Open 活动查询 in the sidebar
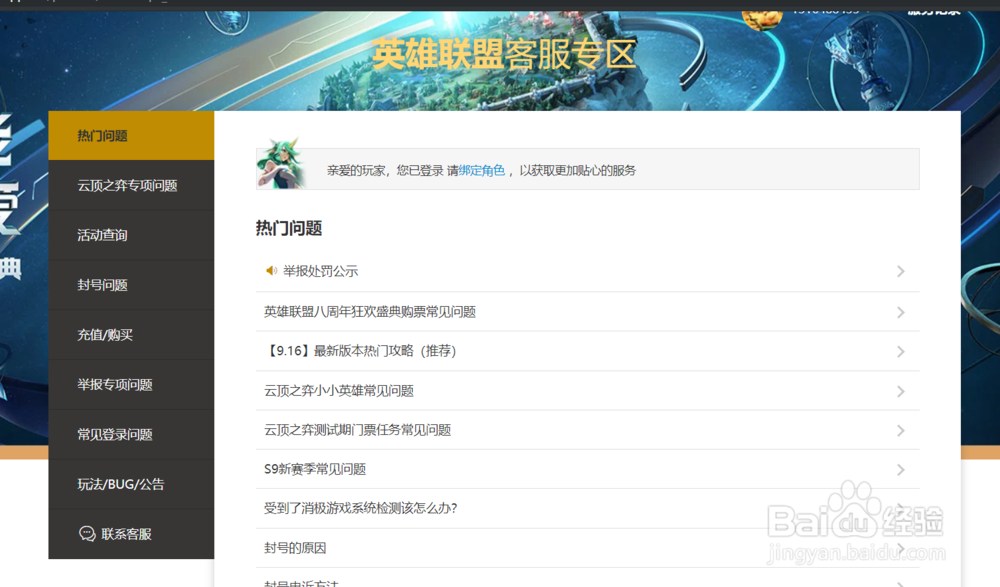 tap(131, 235)
